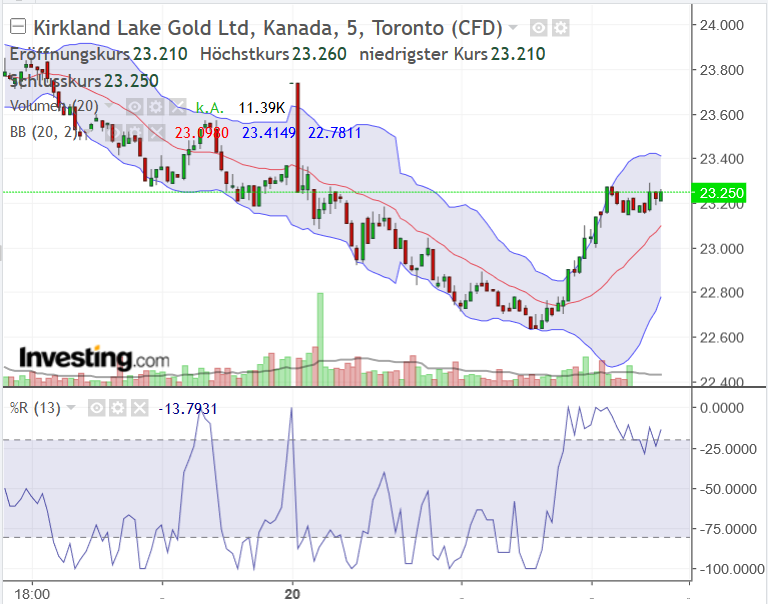Click the green 23.250 current price label

coord(719,193)
